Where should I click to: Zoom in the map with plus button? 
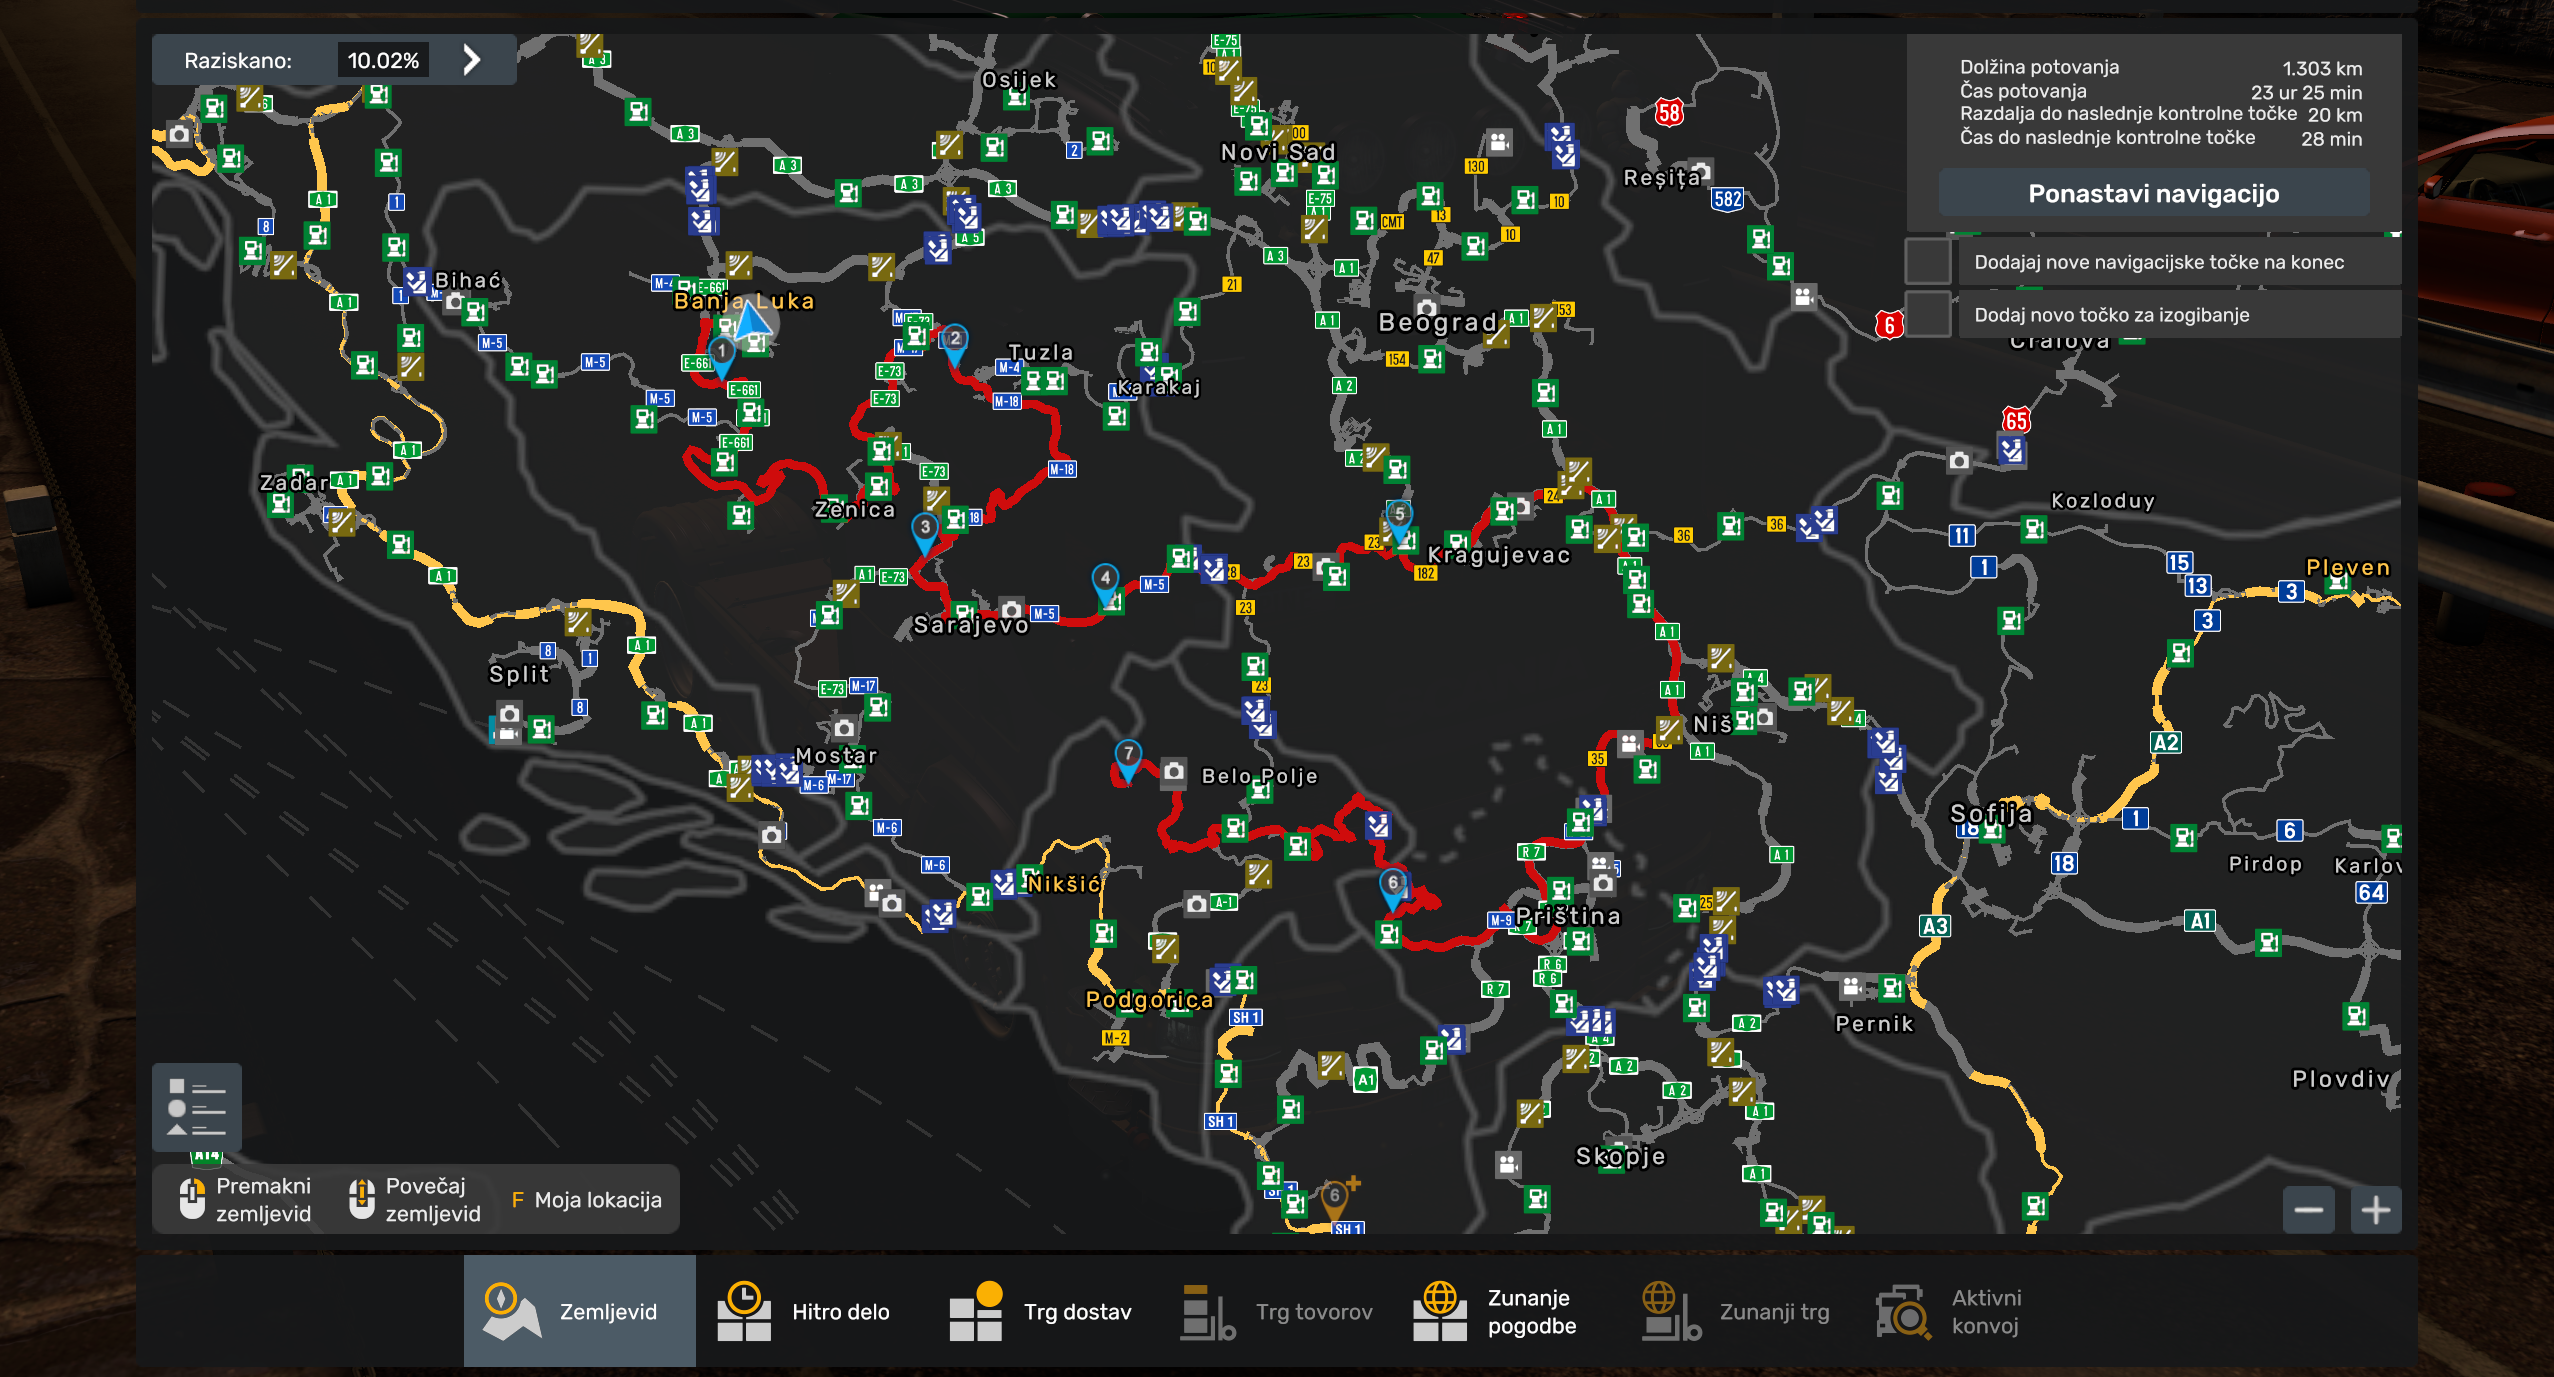2375,1210
